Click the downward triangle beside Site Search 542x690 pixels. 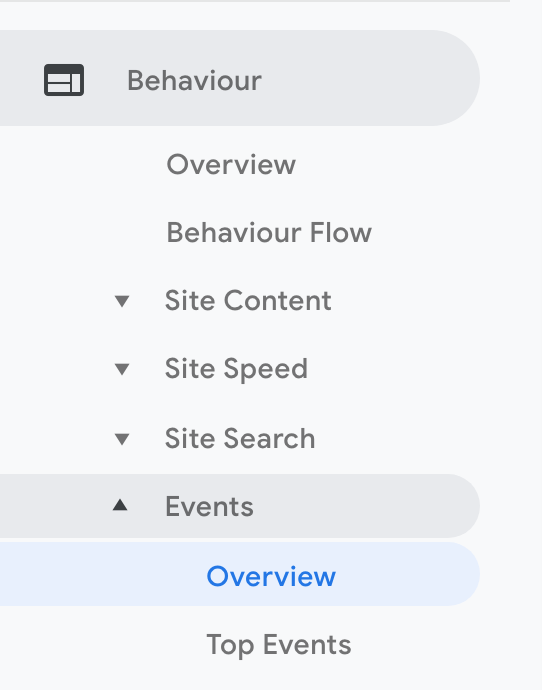tap(121, 439)
